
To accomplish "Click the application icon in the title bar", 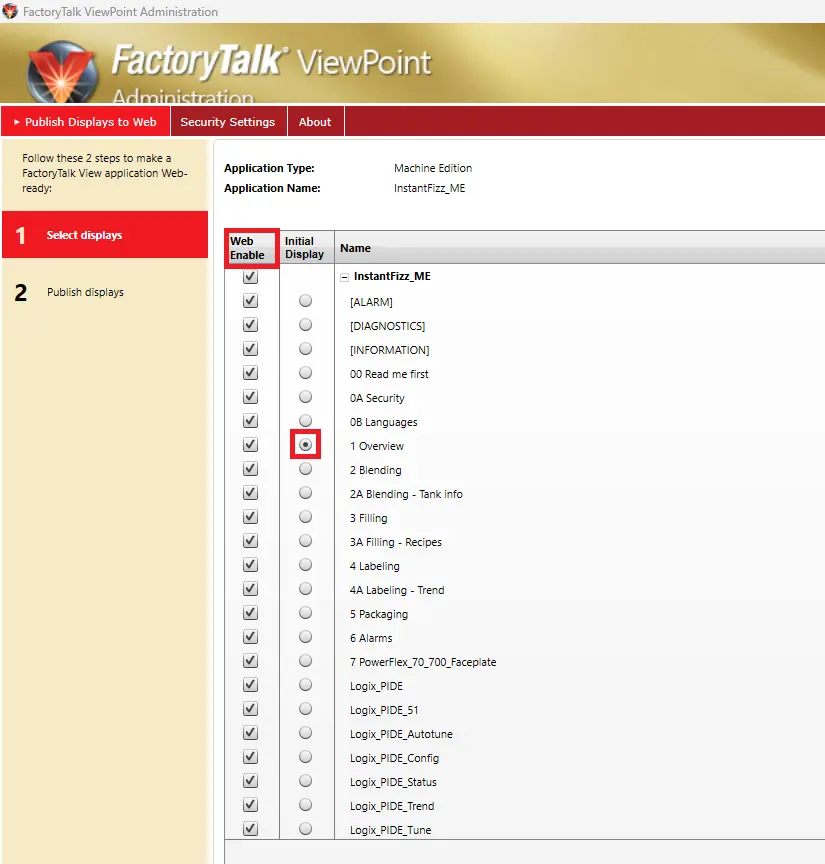I will [x=10, y=11].
